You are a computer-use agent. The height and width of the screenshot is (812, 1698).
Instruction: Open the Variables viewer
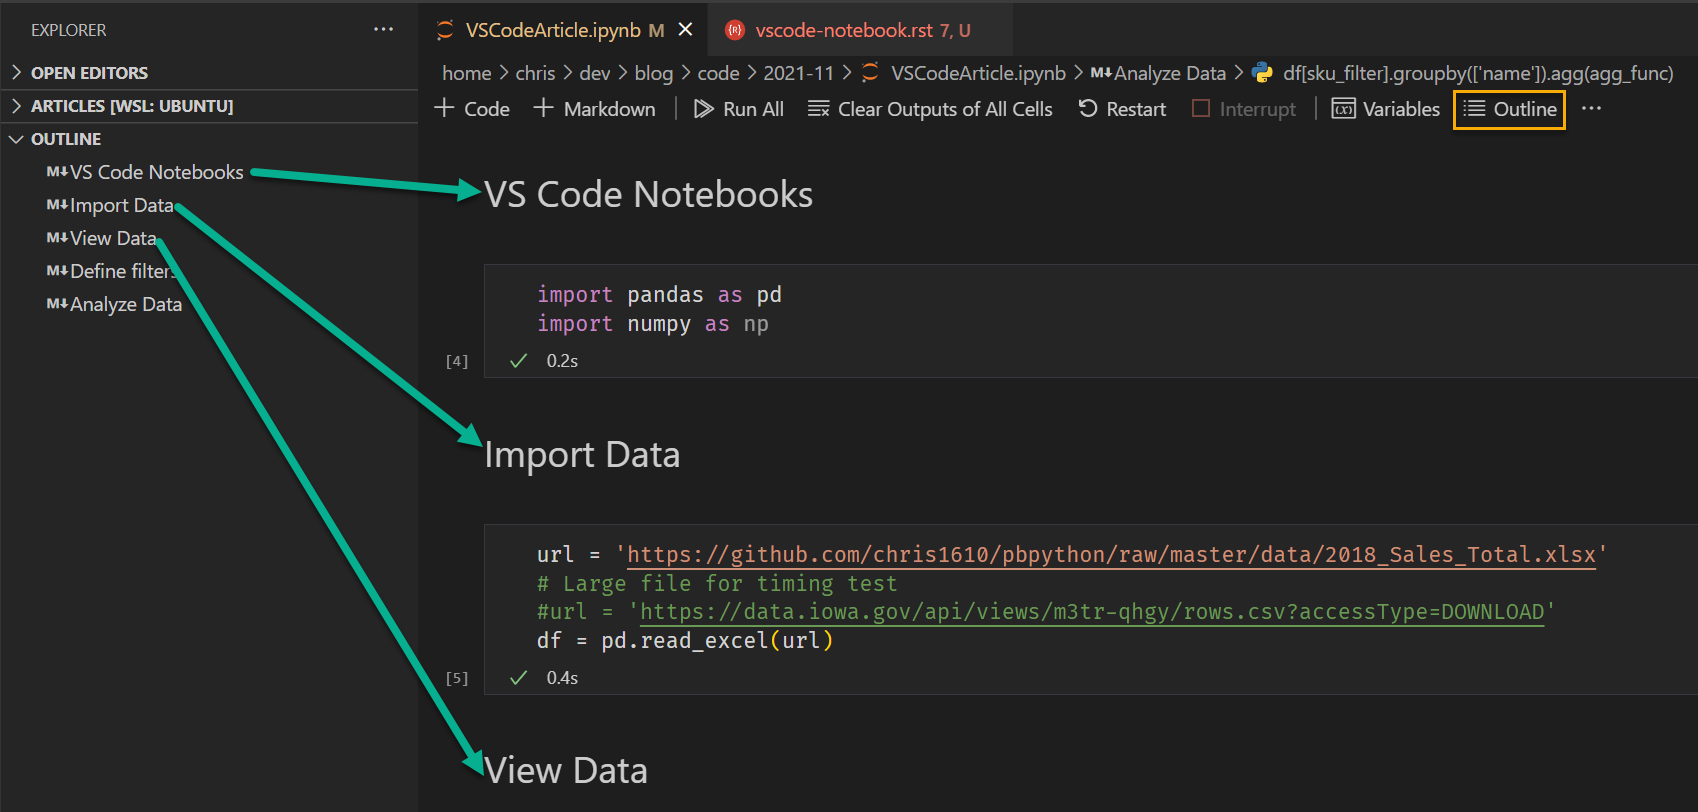(x=1386, y=109)
